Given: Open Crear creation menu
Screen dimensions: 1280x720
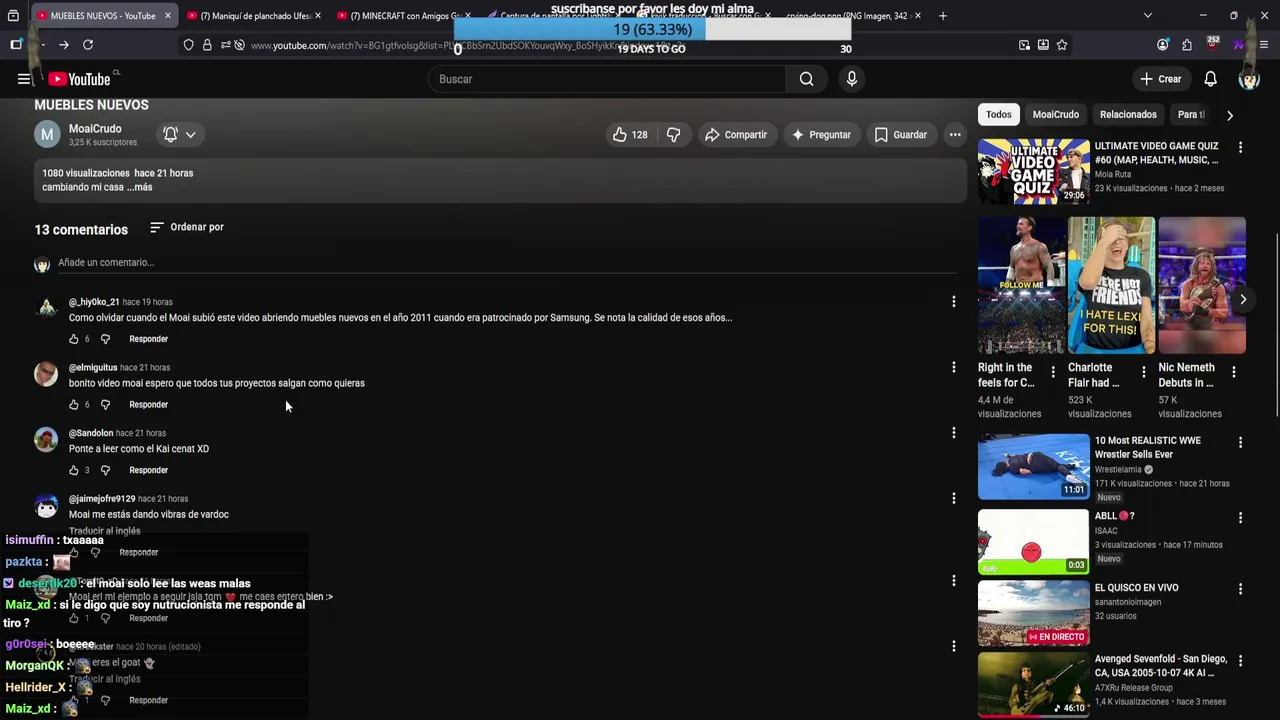Looking at the screenshot, I should click(x=1161, y=79).
